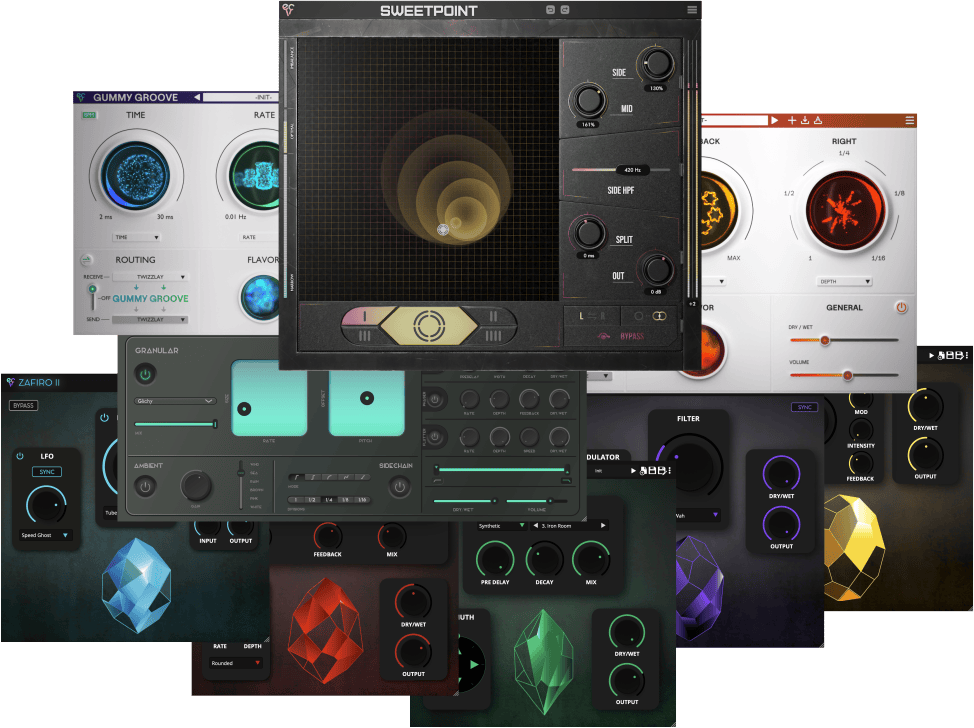Screen dimensions: 974x728
Task: Open the SEND Twizzlay dropdown
Action: coord(150,319)
